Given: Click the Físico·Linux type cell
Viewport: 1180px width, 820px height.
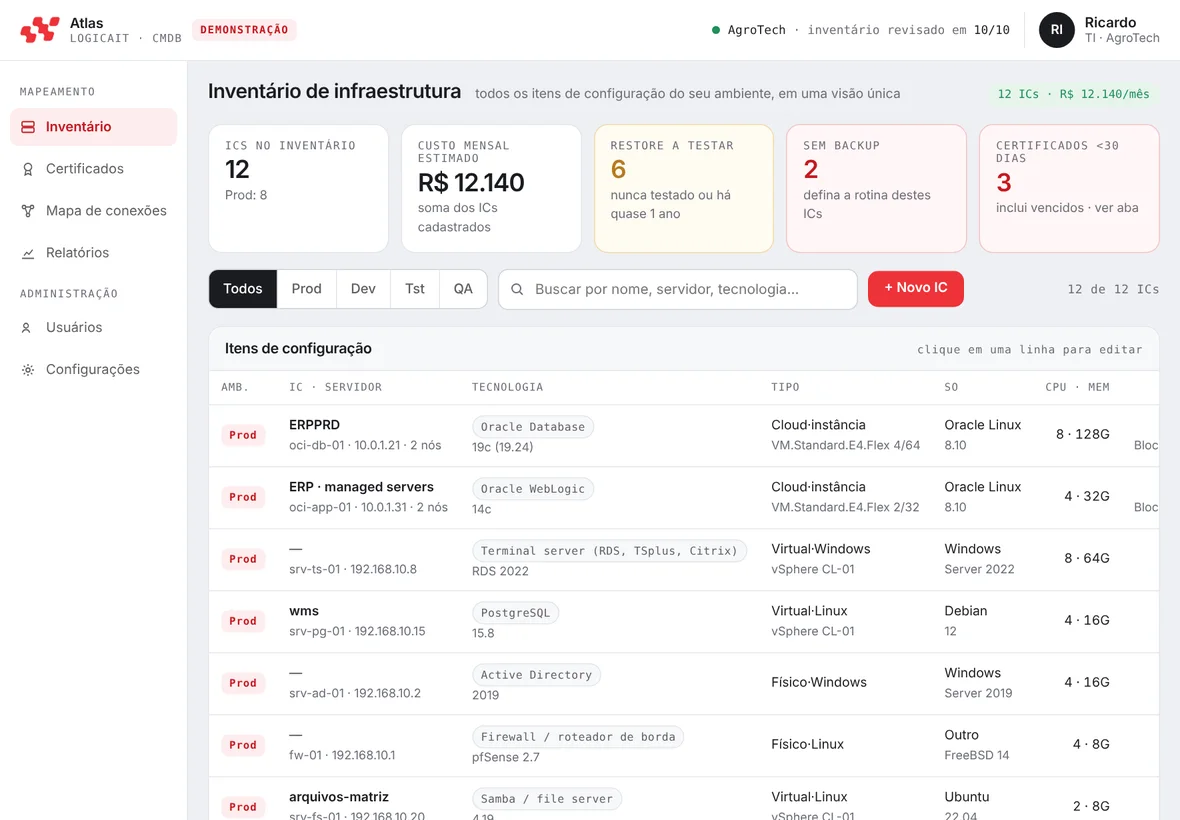Looking at the screenshot, I should coord(807,744).
